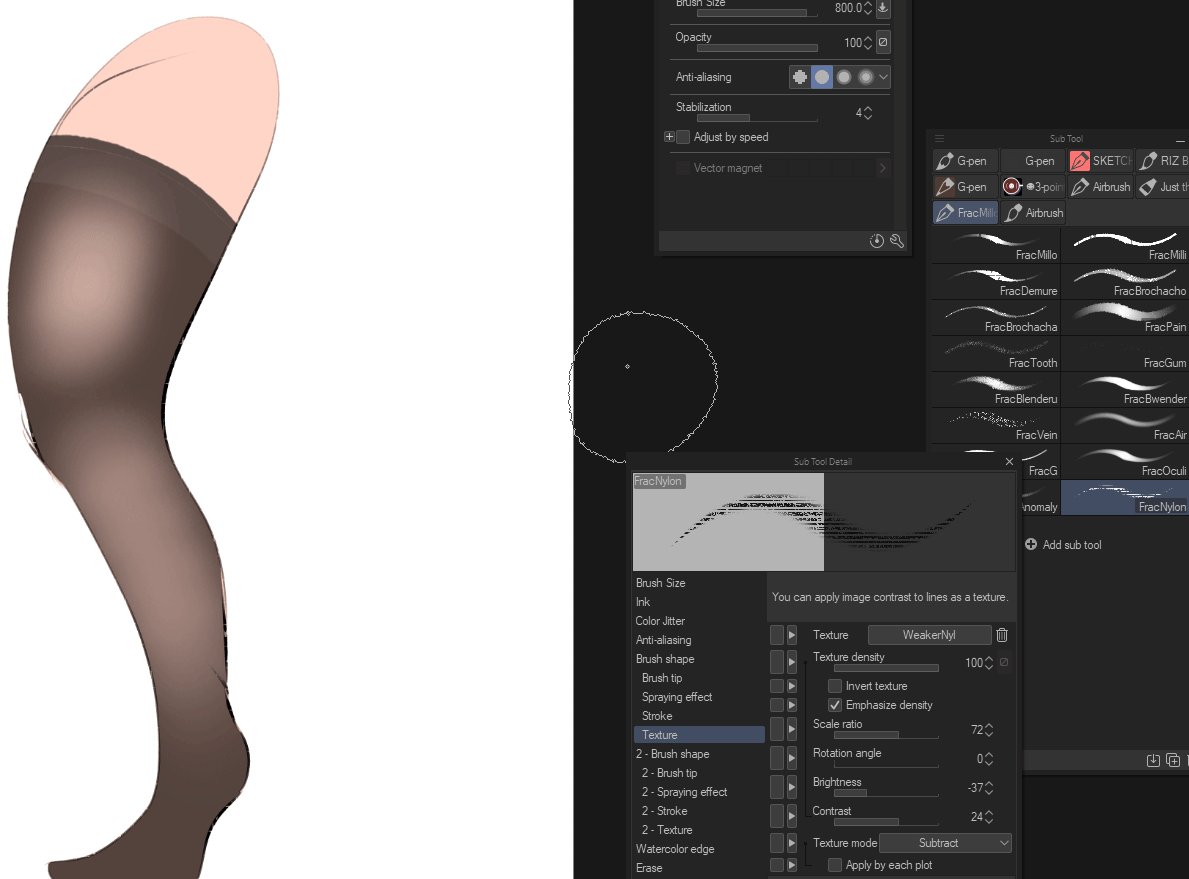The height and width of the screenshot is (879, 1189).
Task: Adjust the Texture density slider
Action: click(x=886, y=669)
